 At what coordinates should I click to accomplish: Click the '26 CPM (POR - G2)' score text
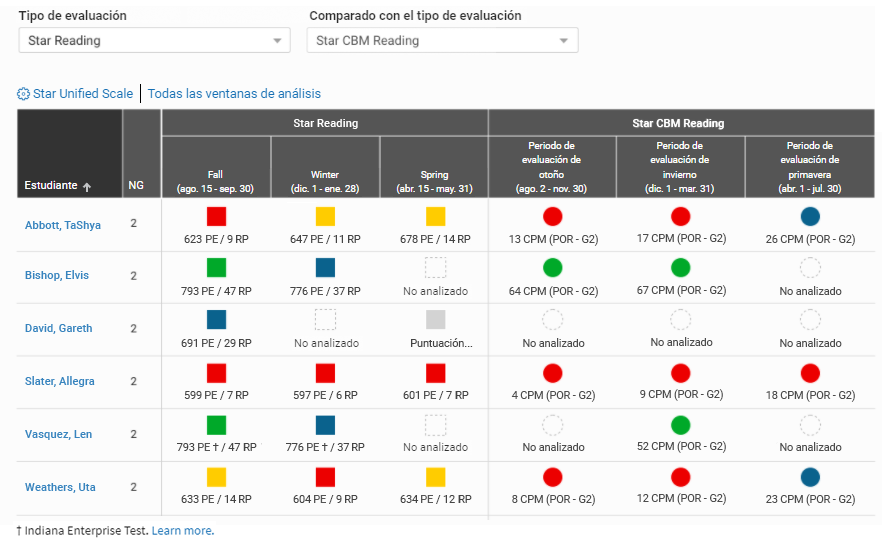(x=810, y=239)
